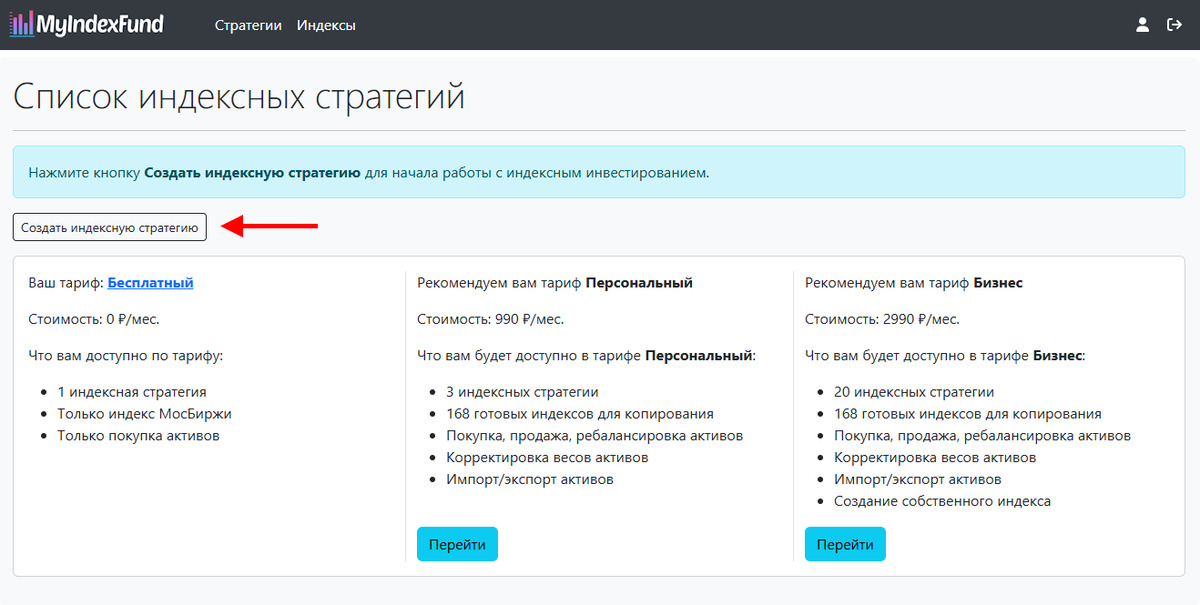Click the Создание собственного индекса list item
1200x605 pixels.
pyautogui.click(x=942, y=501)
